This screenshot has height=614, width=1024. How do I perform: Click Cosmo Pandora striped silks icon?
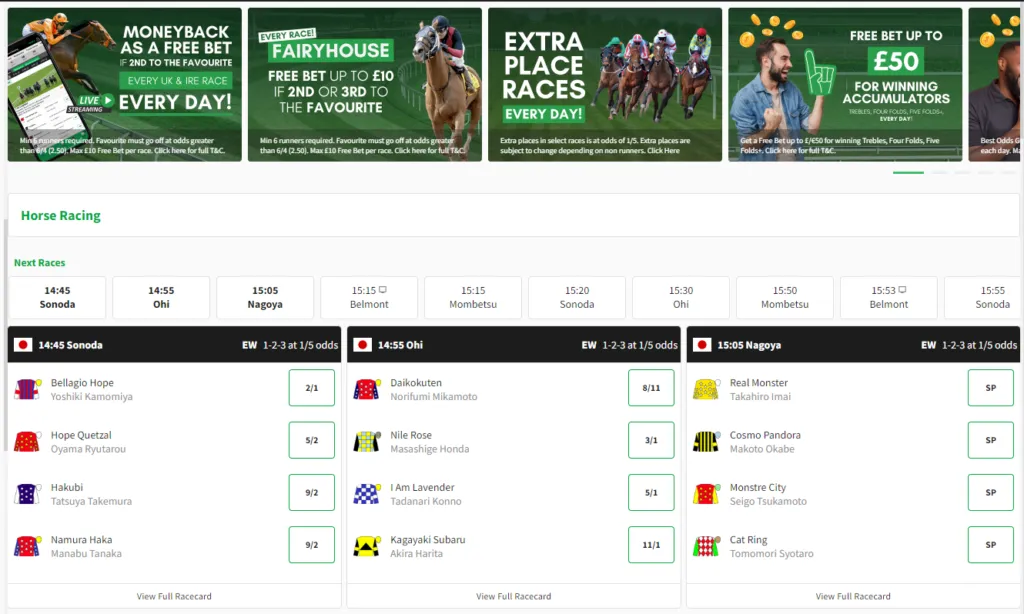point(706,442)
